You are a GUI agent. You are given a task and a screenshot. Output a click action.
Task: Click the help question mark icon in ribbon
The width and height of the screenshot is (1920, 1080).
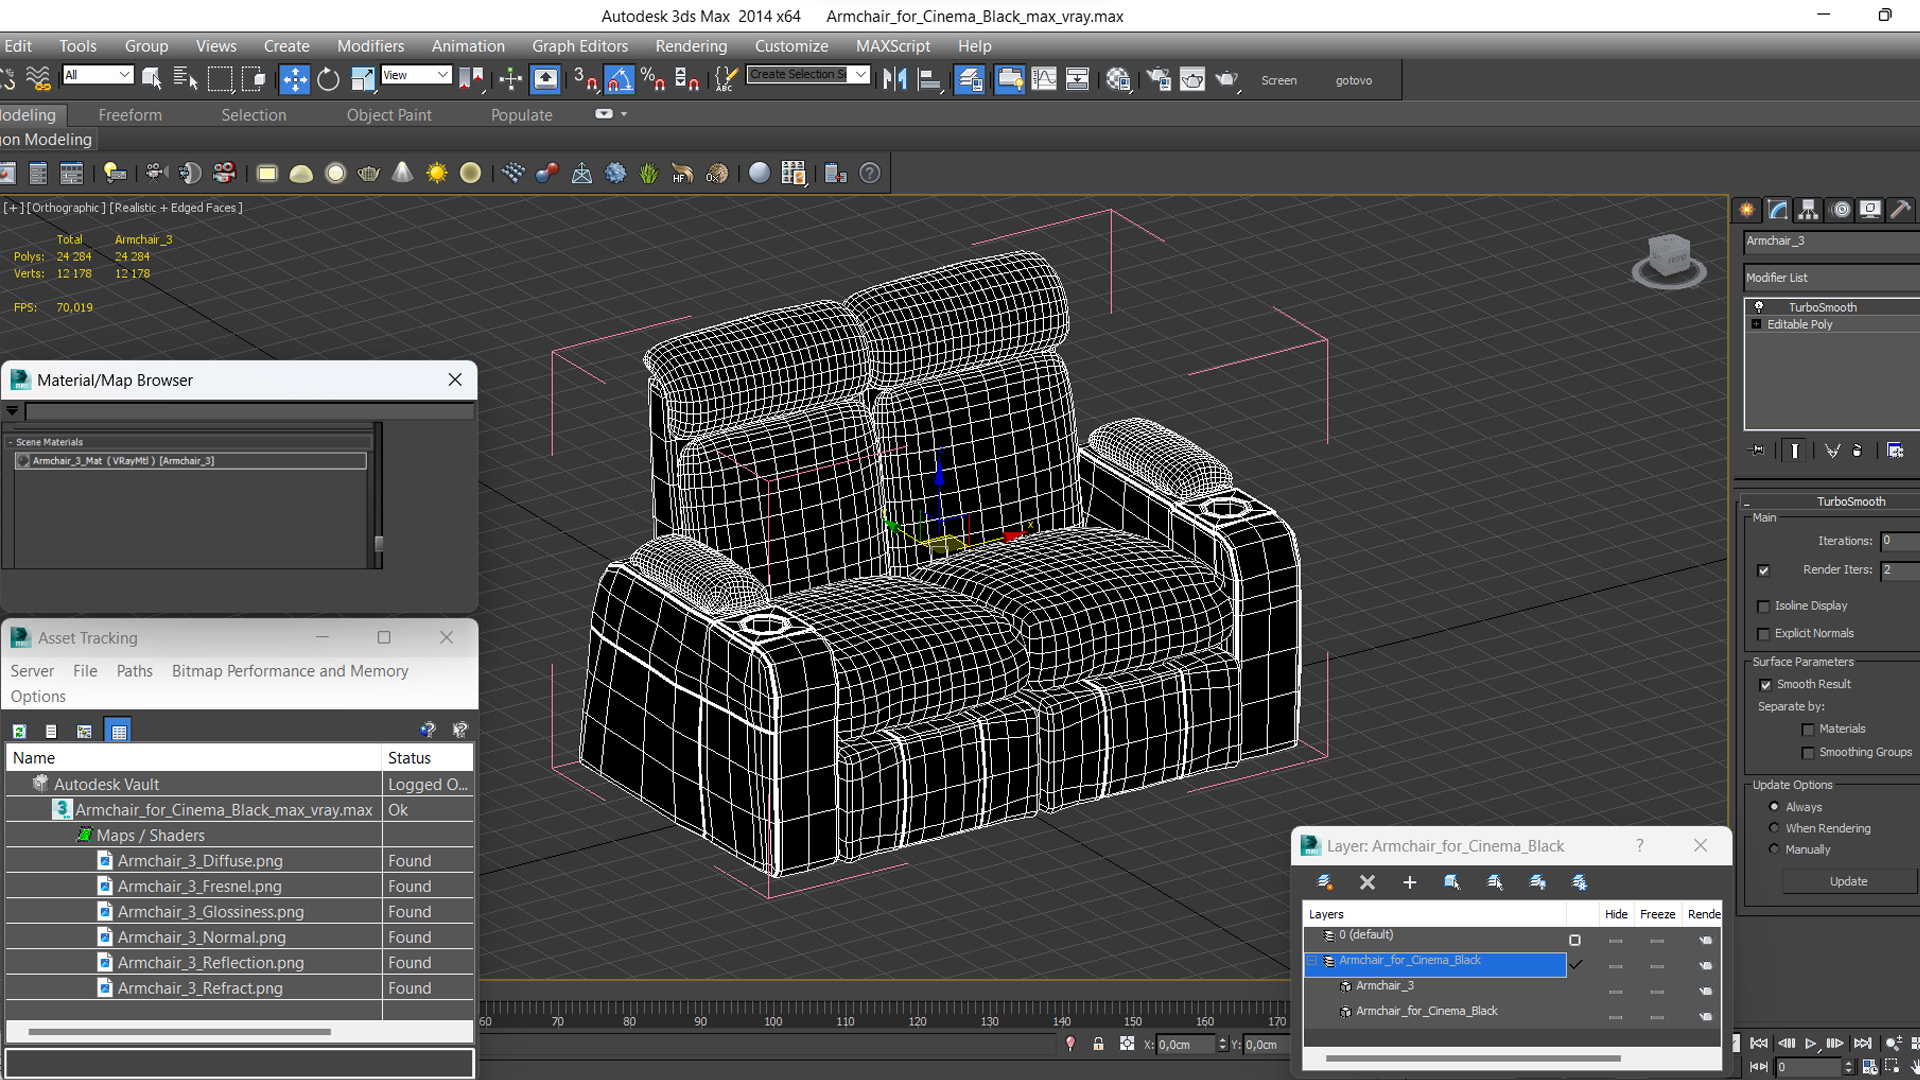870,173
